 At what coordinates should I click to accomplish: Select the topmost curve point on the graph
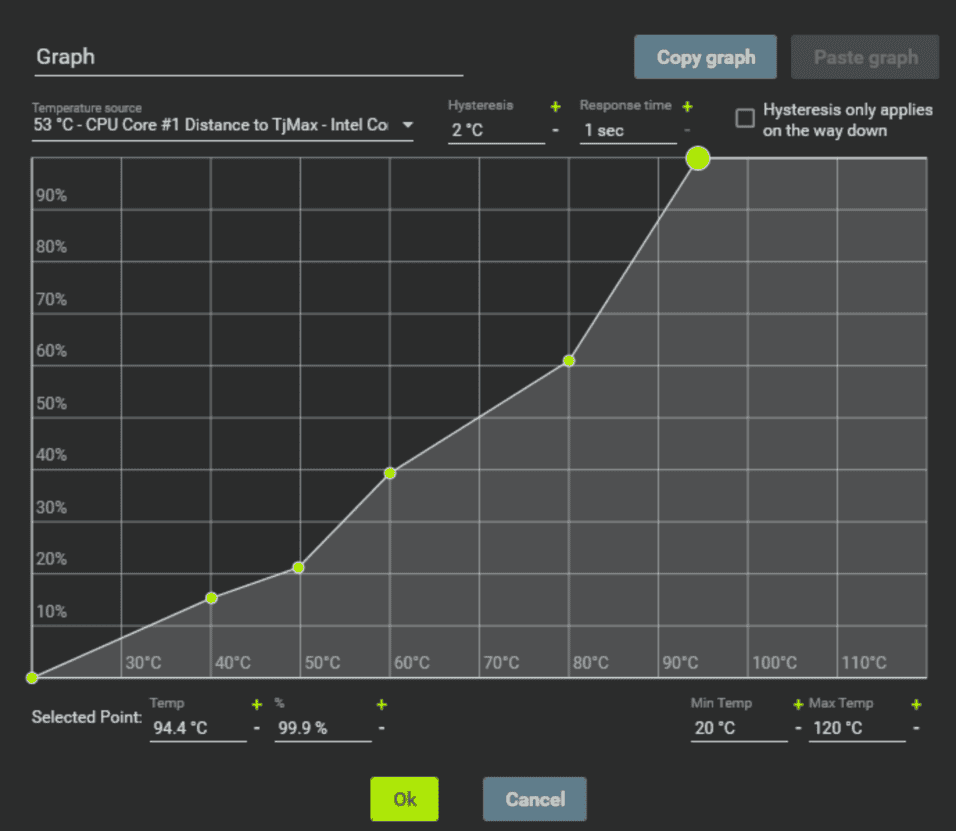click(698, 158)
